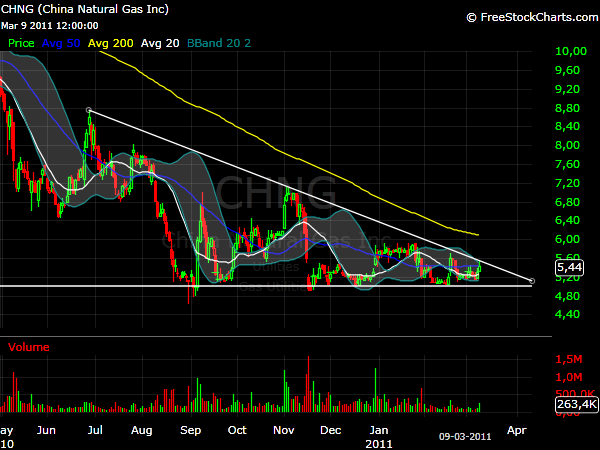Click the 7,60 price axis label
Screen dimensions: 600x450
click(567, 164)
